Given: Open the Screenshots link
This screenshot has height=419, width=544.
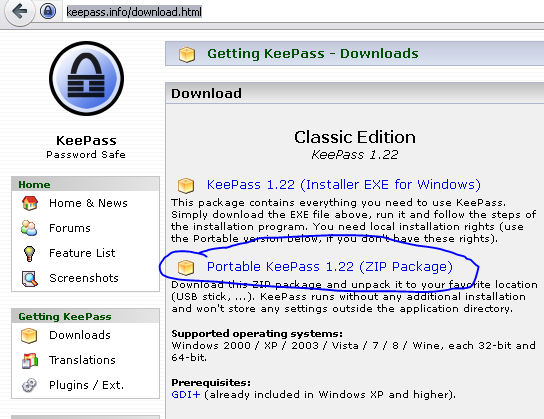Looking at the screenshot, I should (x=84, y=278).
